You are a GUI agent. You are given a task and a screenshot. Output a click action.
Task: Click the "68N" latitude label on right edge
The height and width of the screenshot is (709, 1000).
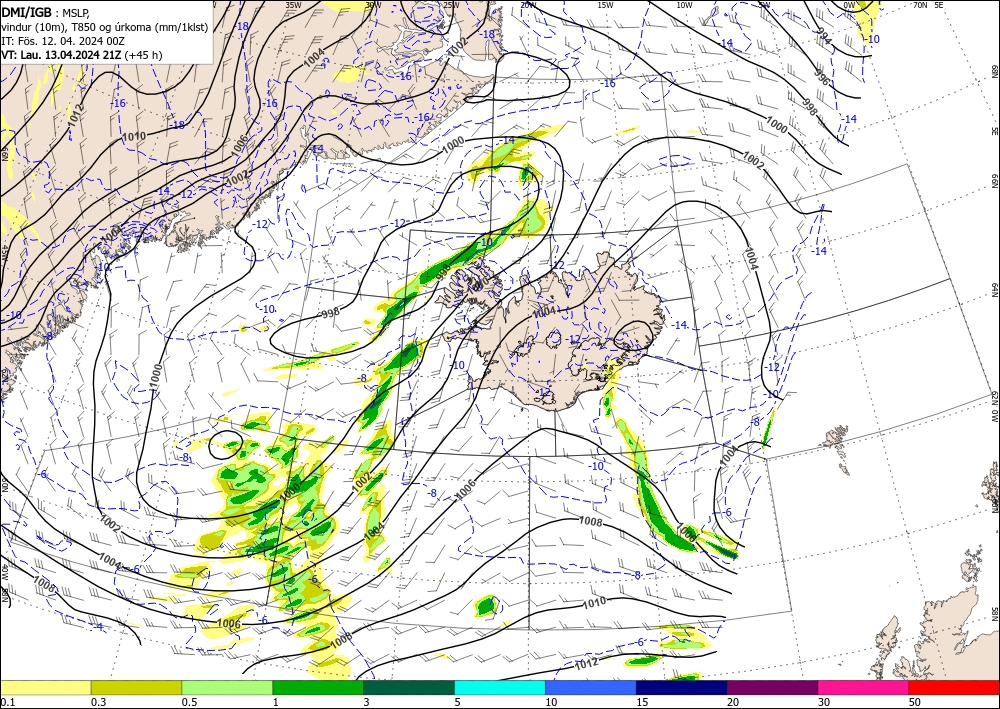point(994,69)
